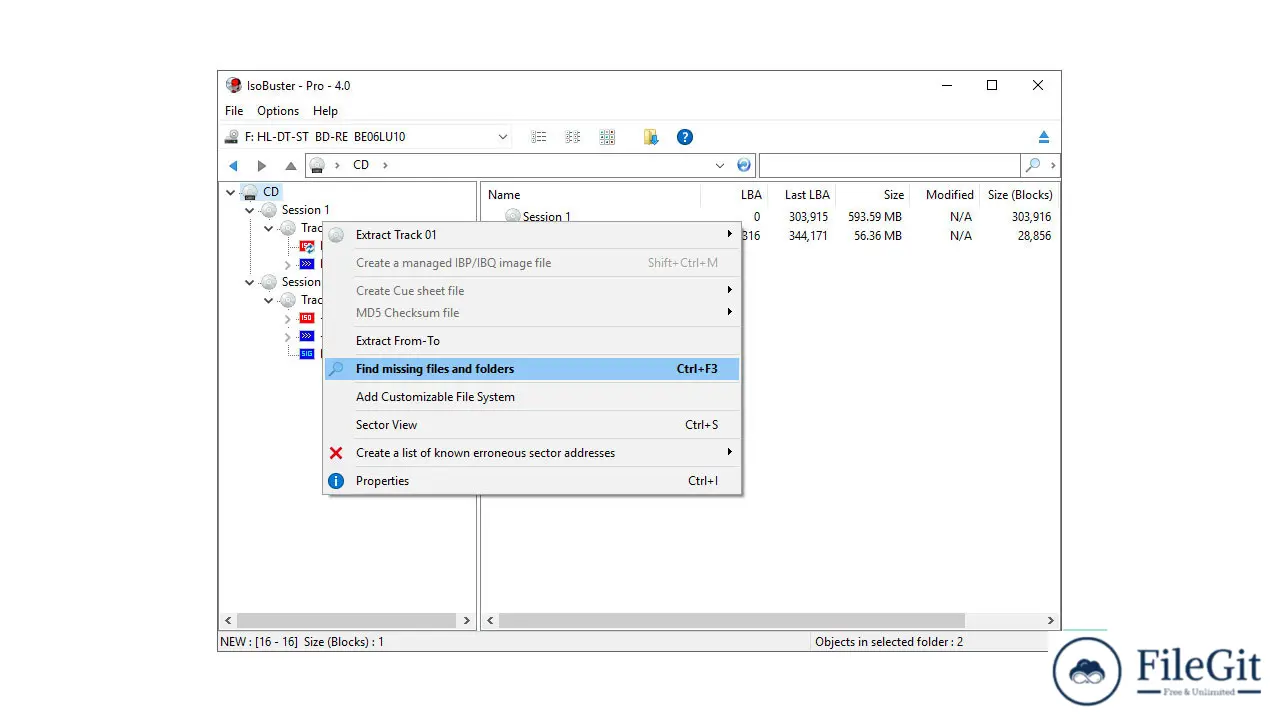Select Session 1 row in file list
1280x720 pixels.
click(x=546, y=217)
